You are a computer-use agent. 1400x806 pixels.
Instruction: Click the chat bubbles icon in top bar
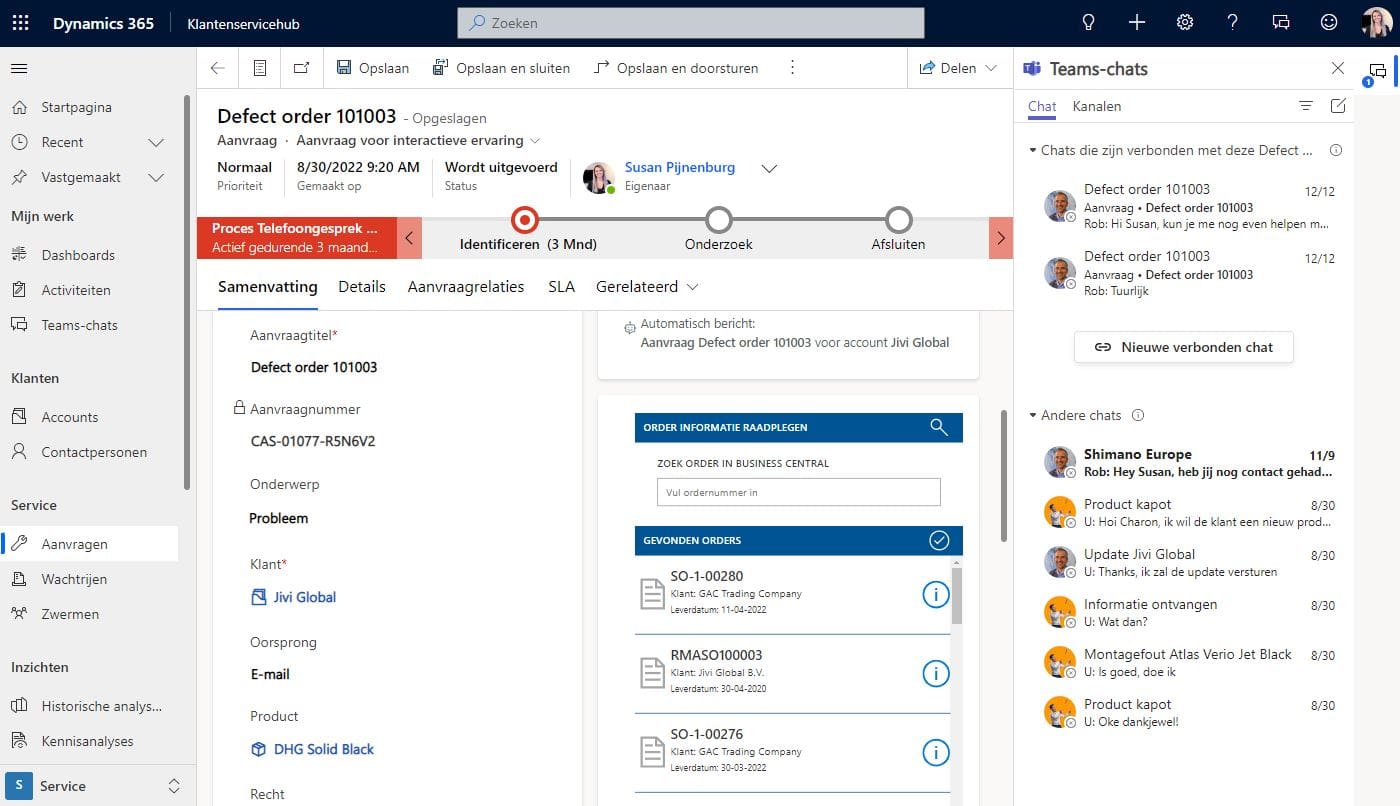tap(1281, 23)
